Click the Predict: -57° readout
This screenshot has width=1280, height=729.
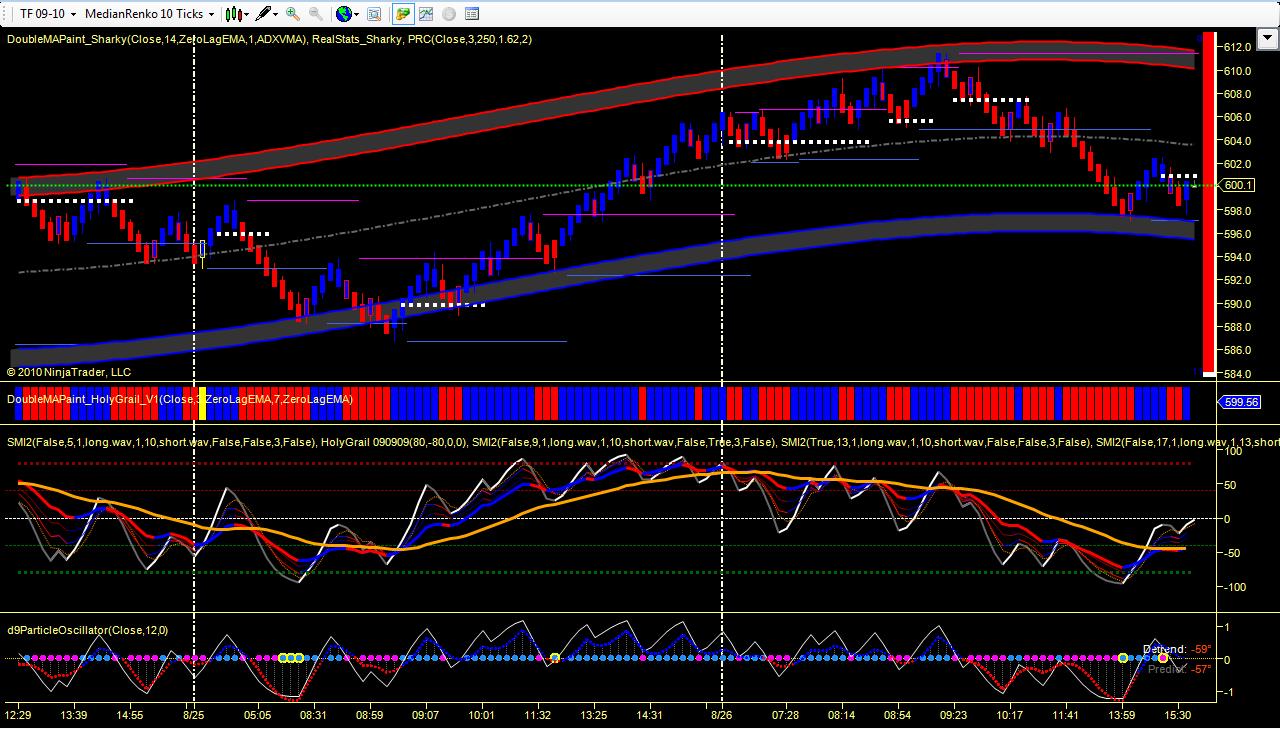click(x=1179, y=669)
